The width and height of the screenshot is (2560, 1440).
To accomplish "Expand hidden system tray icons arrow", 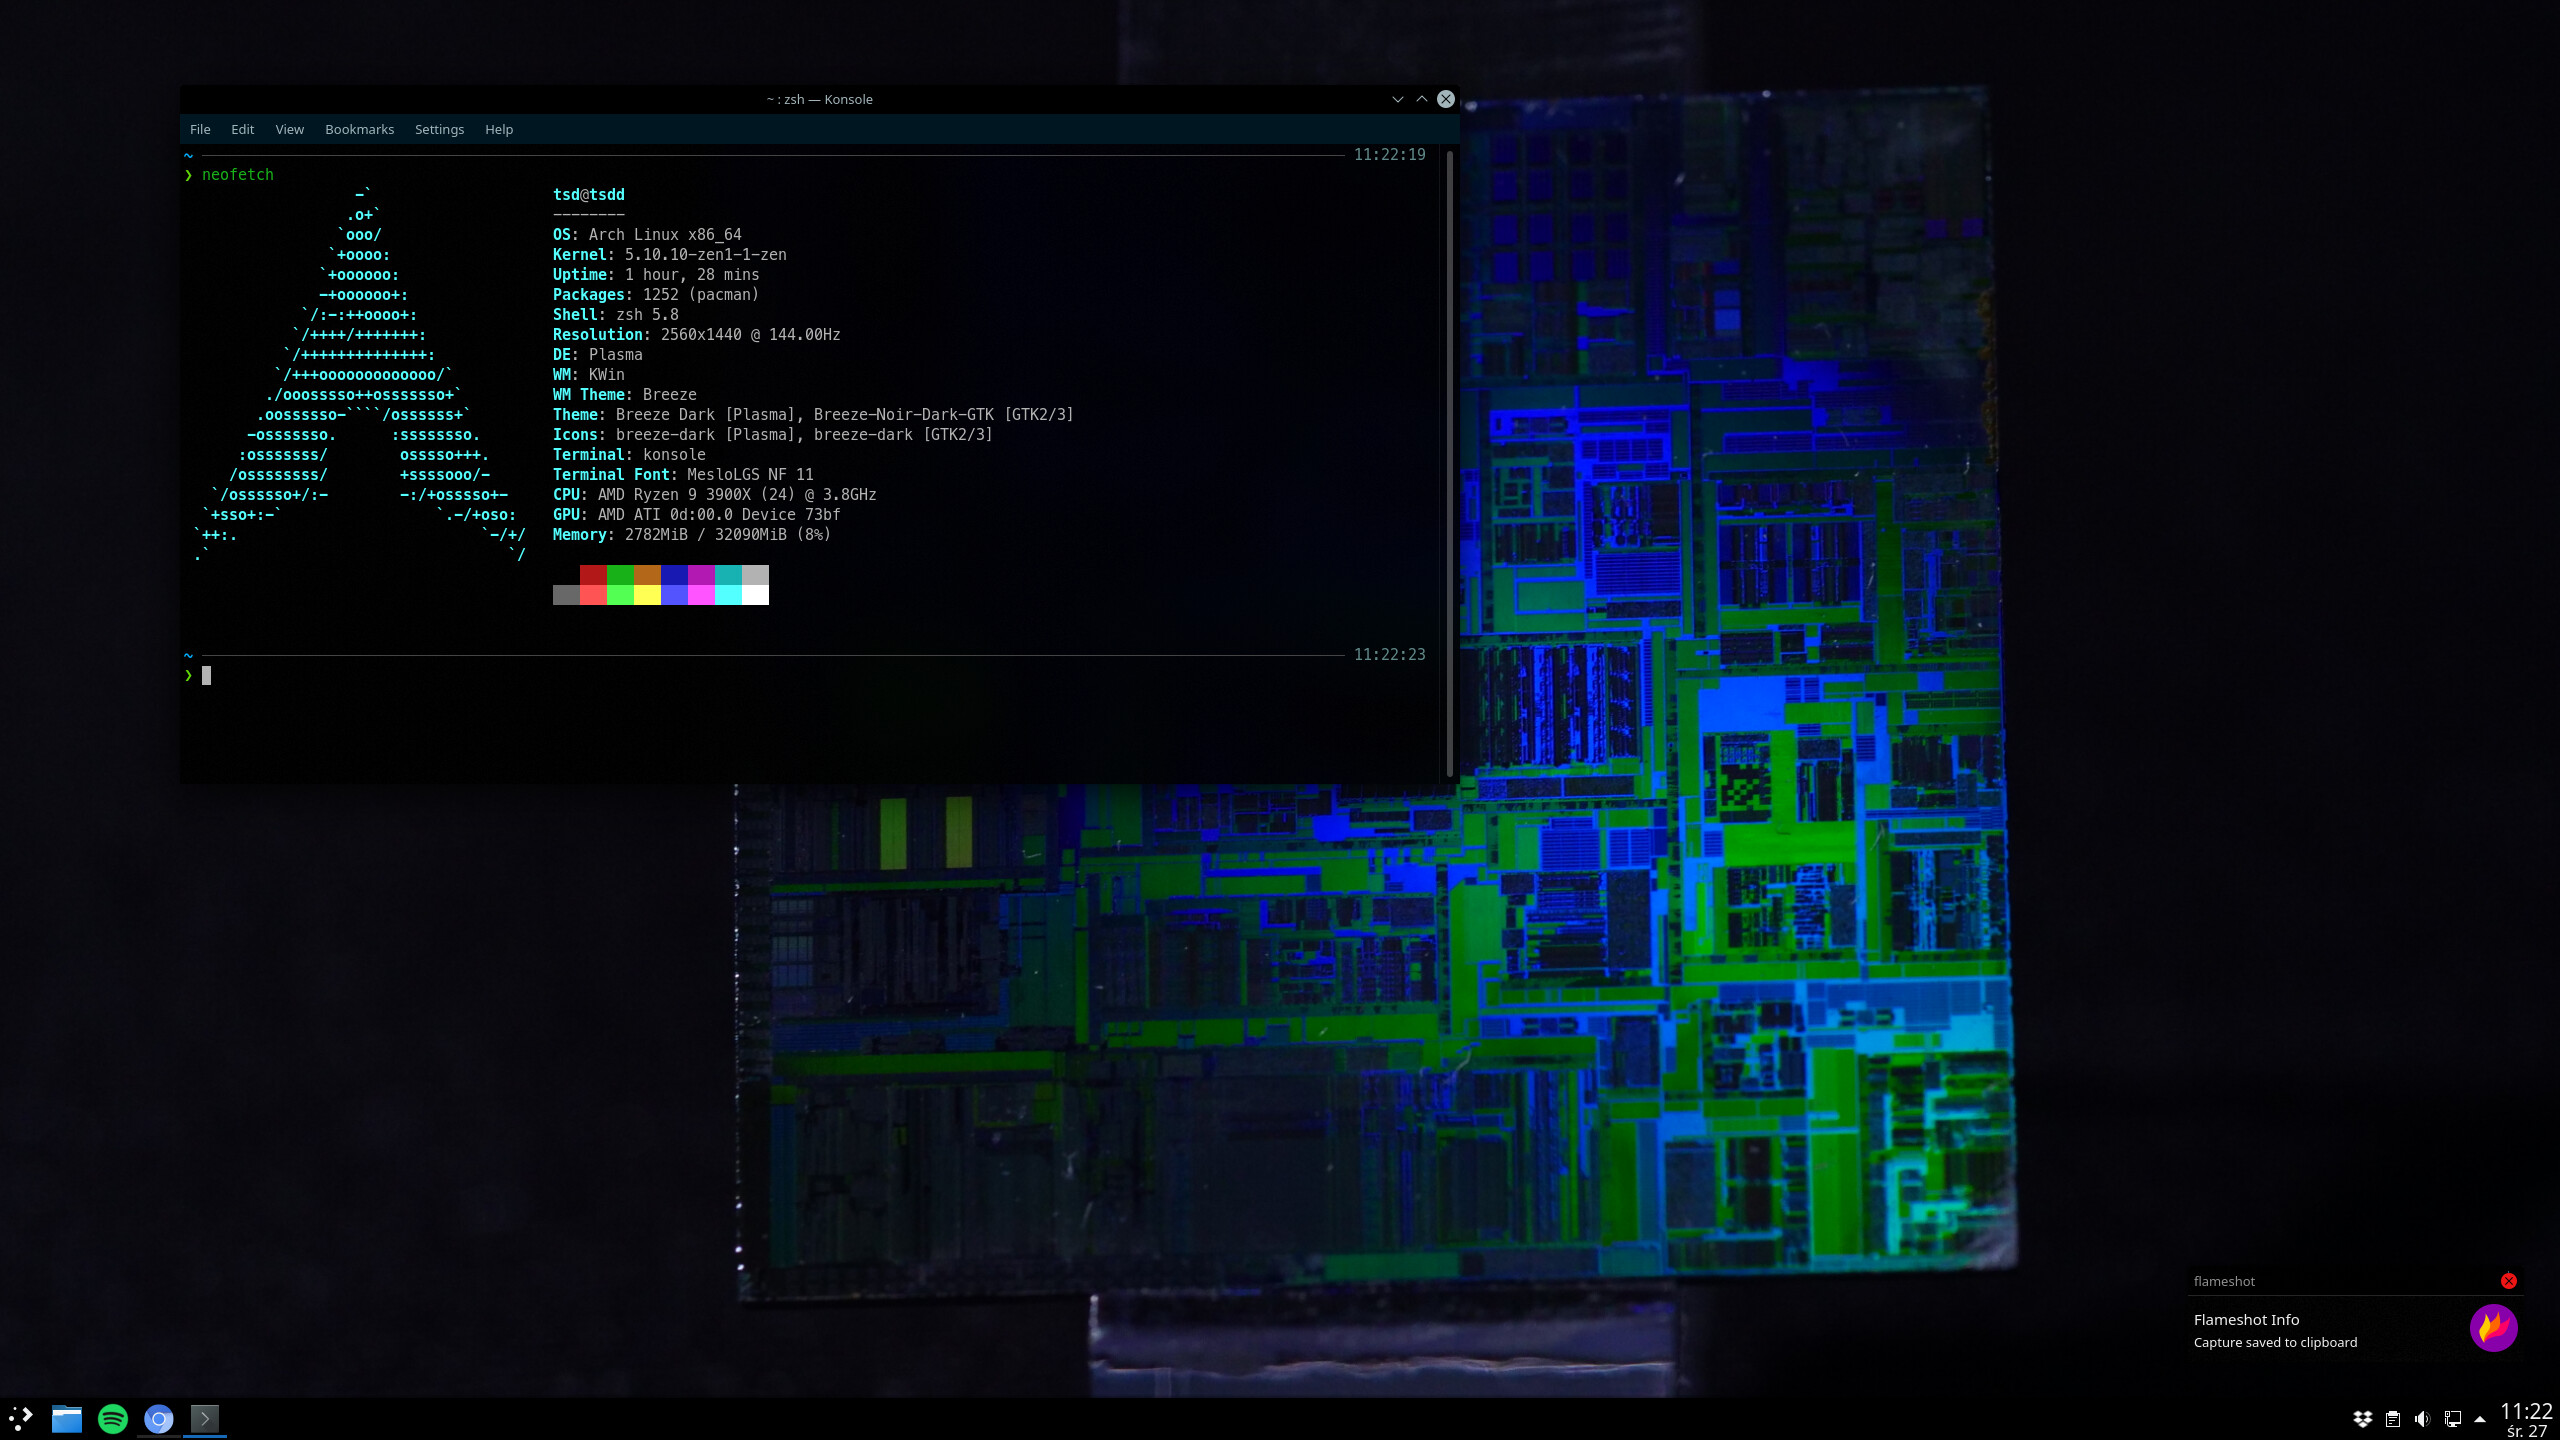I will click(x=2480, y=1419).
